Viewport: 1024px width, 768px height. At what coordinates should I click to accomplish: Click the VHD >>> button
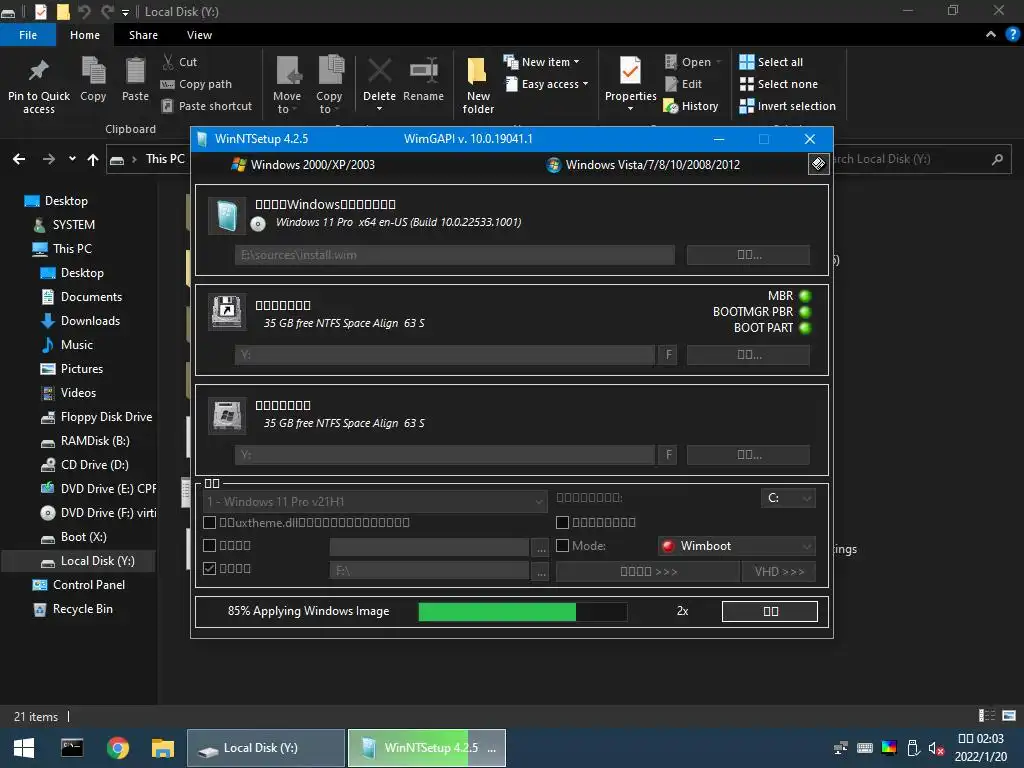[x=779, y=571]
